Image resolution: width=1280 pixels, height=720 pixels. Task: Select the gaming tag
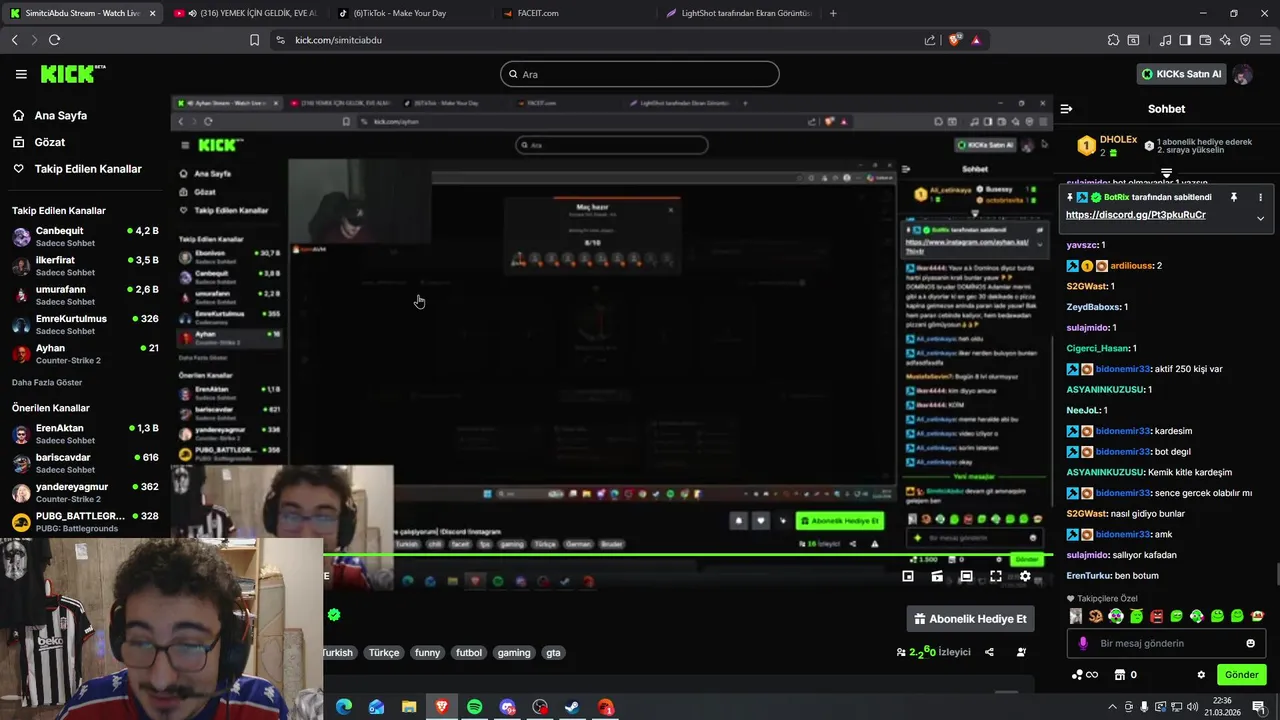(x=514, y=652)
